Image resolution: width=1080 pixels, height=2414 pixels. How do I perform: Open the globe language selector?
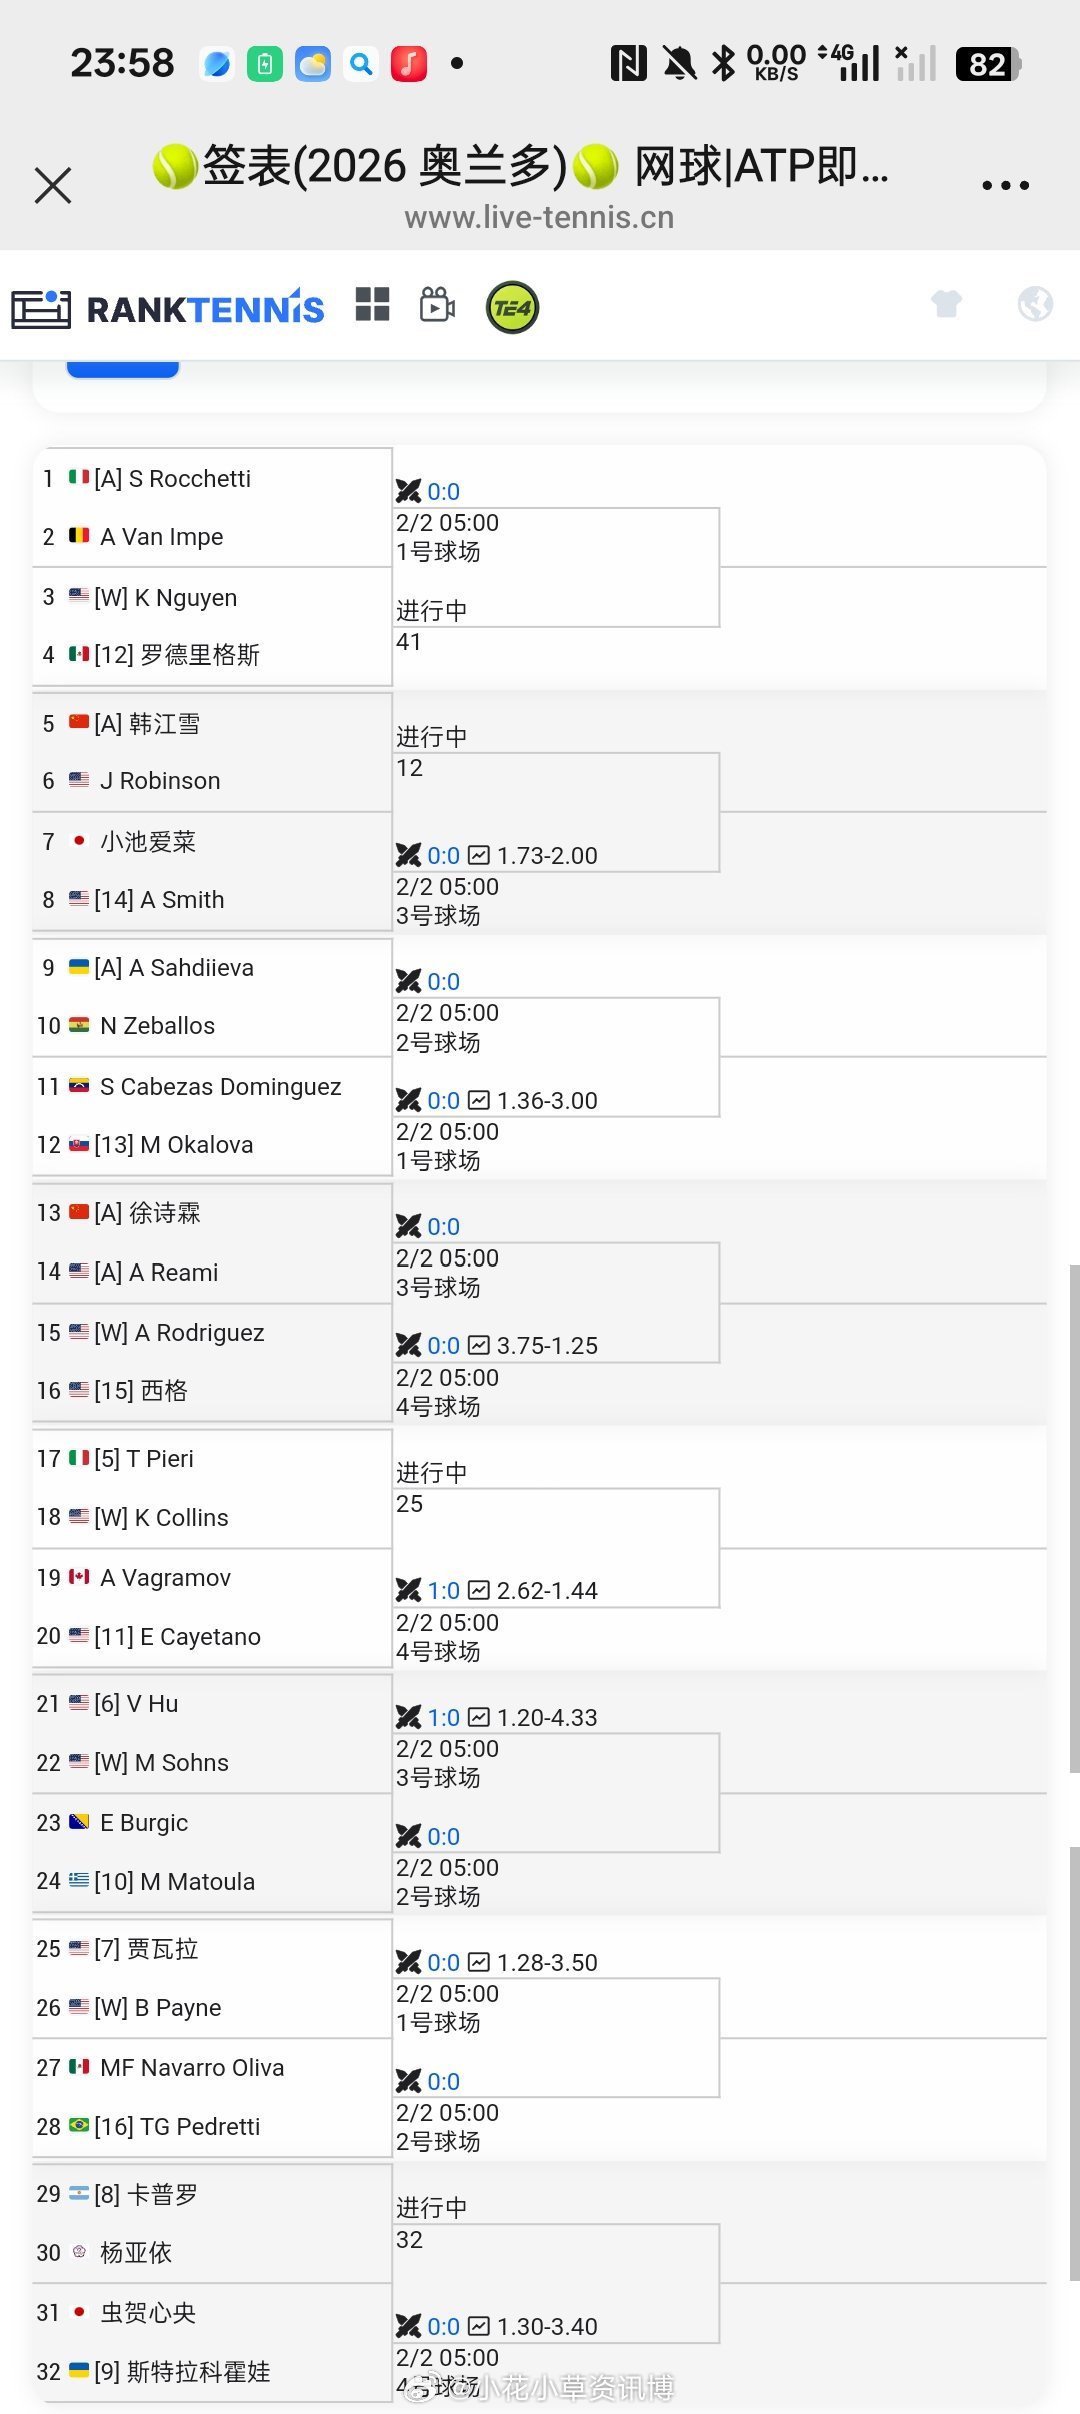point(1035,303)
